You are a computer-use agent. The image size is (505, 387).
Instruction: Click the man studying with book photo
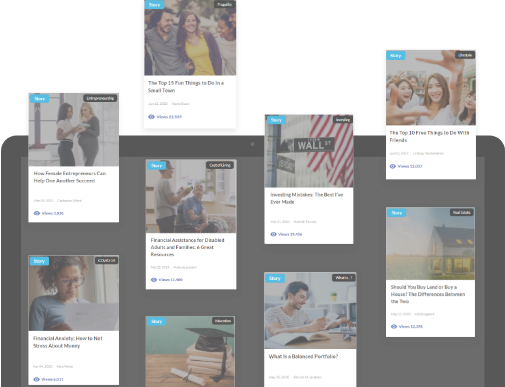tap(310, 311)
